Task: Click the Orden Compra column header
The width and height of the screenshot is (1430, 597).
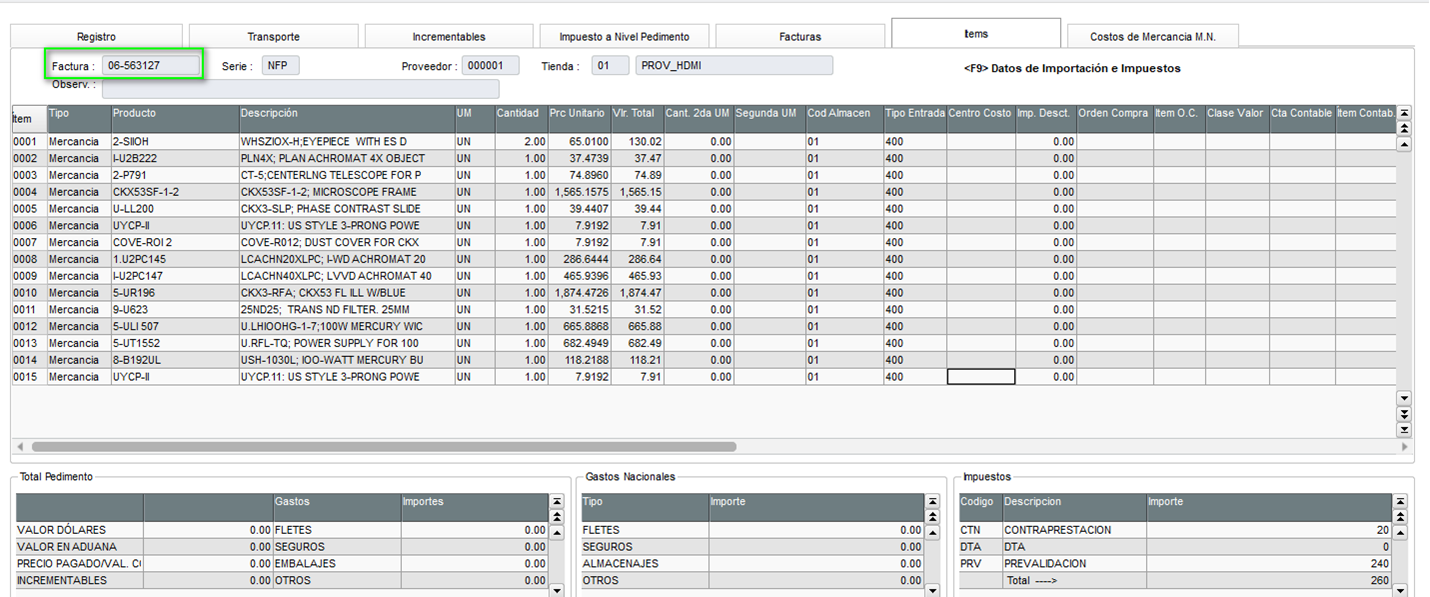Action: (1114, 118)
